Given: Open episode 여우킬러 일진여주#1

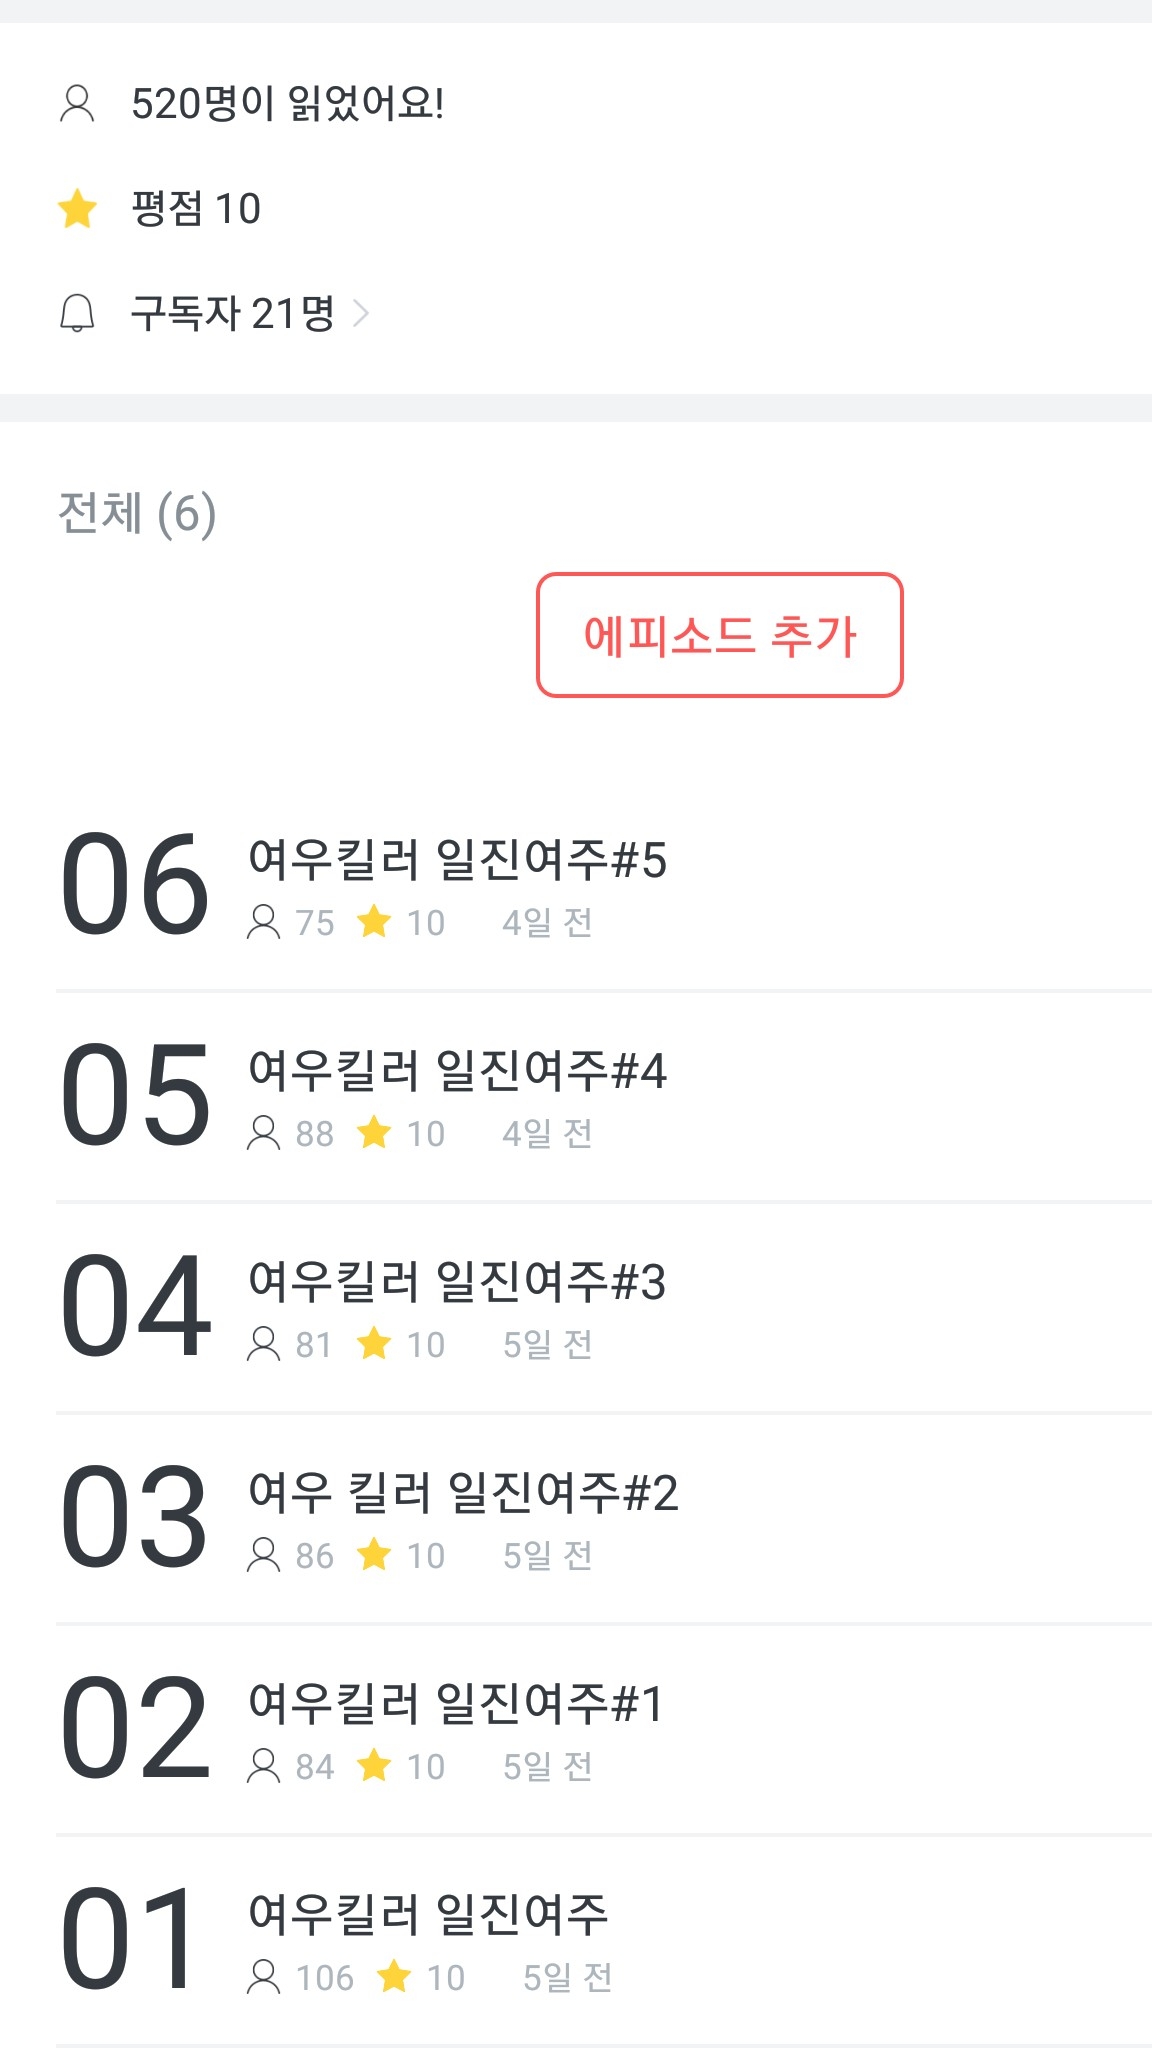Looking at the screenshot, I should 455,1704.
